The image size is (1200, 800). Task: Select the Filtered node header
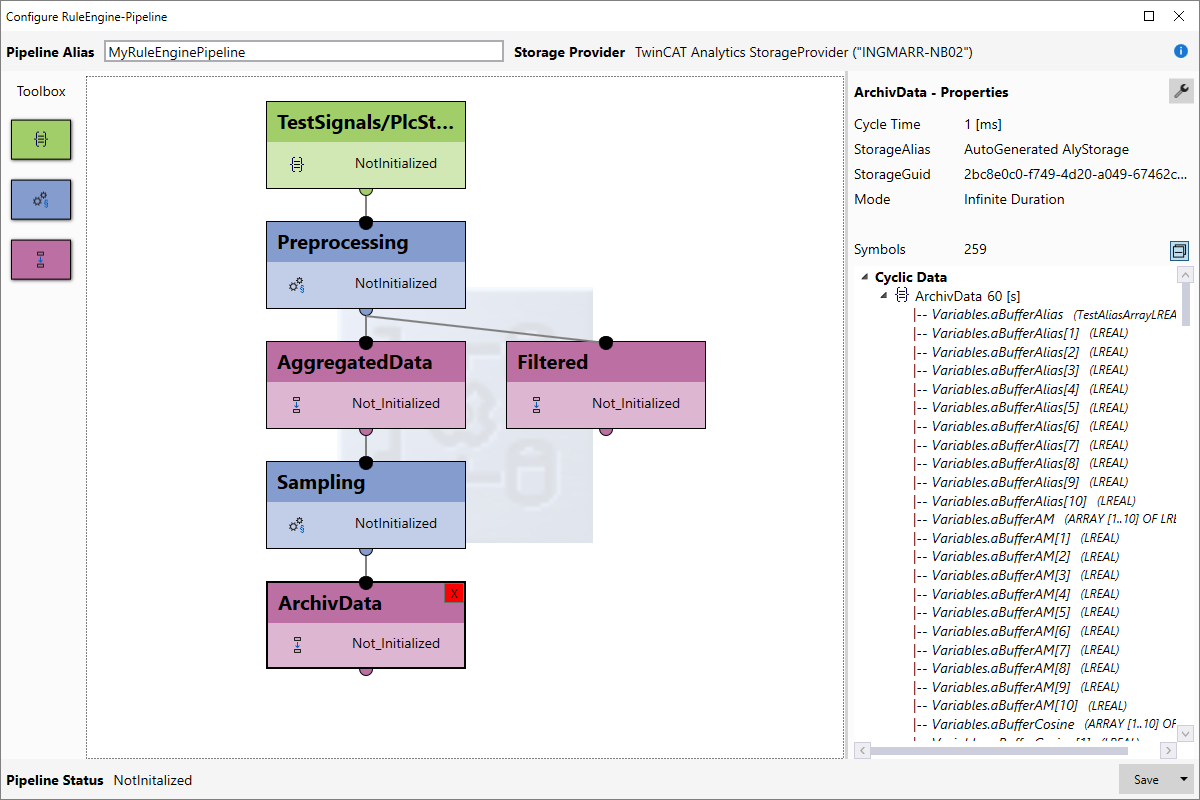606,362
